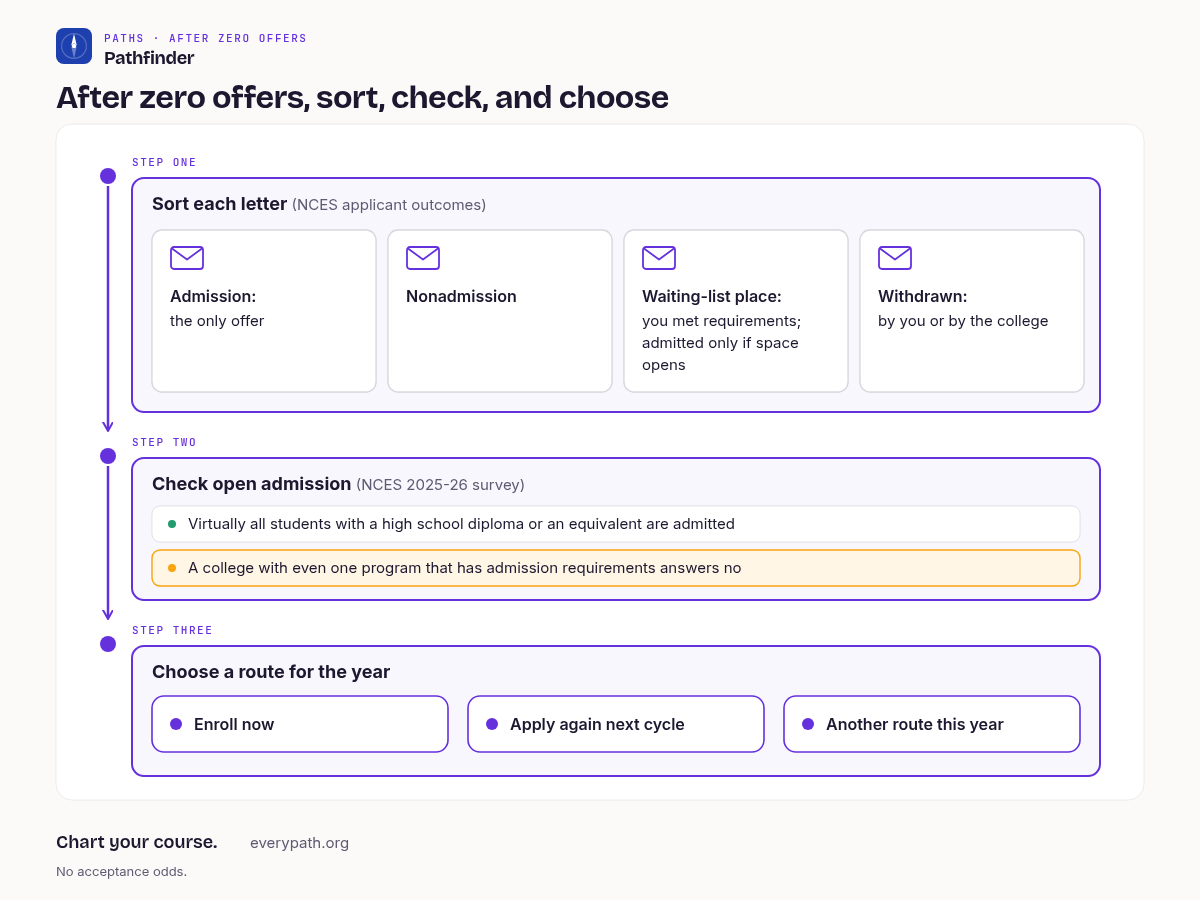Click the envelope icon above Nonadmission
This screenshot has height=900, width=1200.
(x=423, y=258)
